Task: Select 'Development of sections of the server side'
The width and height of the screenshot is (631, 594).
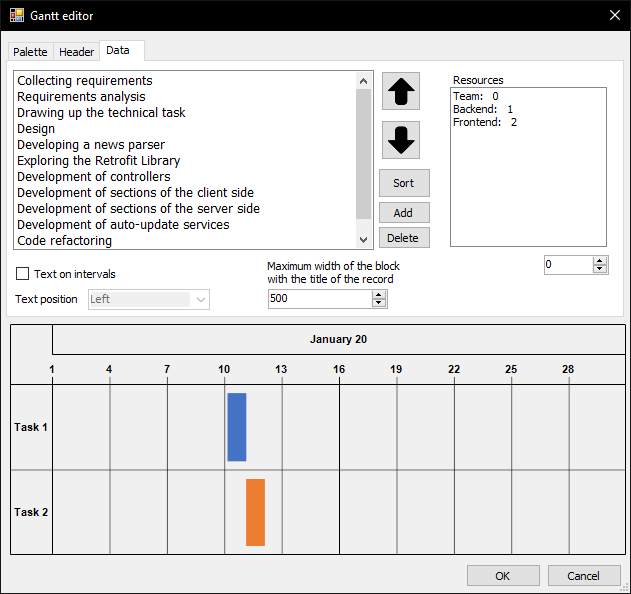Action: pyautogui.click(x=185, y=209)
